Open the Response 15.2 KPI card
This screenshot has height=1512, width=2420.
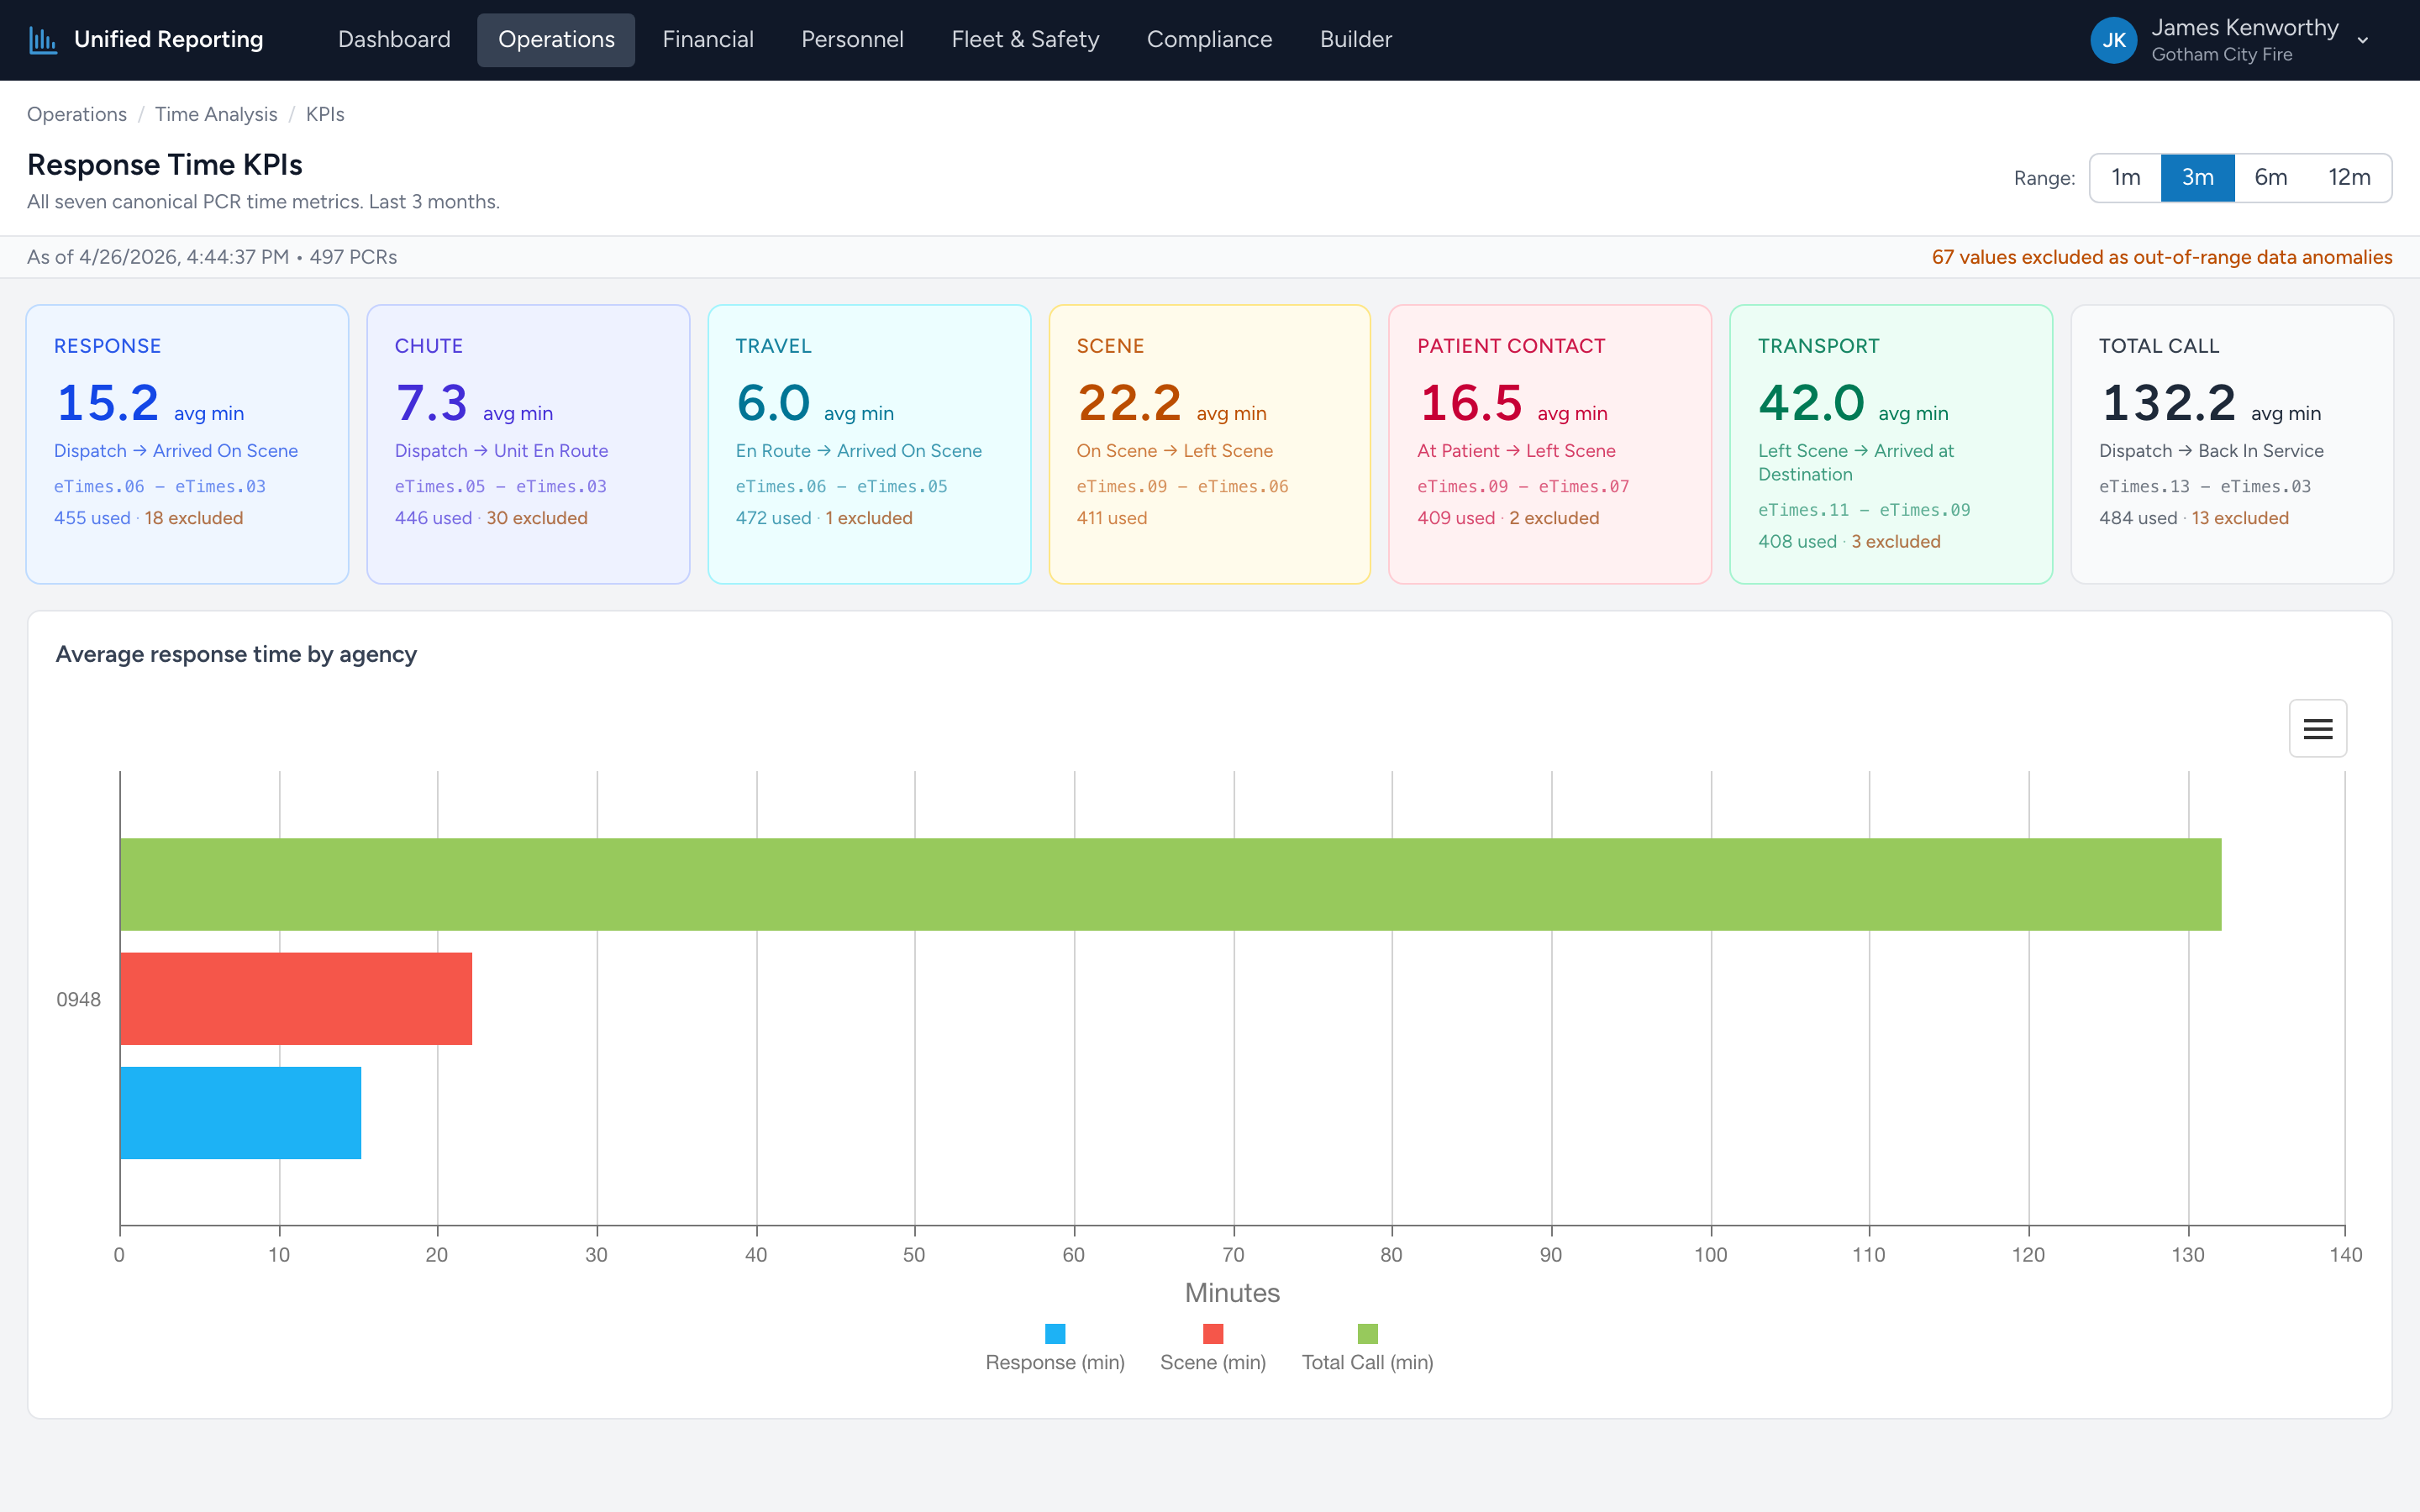tap(187, 444)
